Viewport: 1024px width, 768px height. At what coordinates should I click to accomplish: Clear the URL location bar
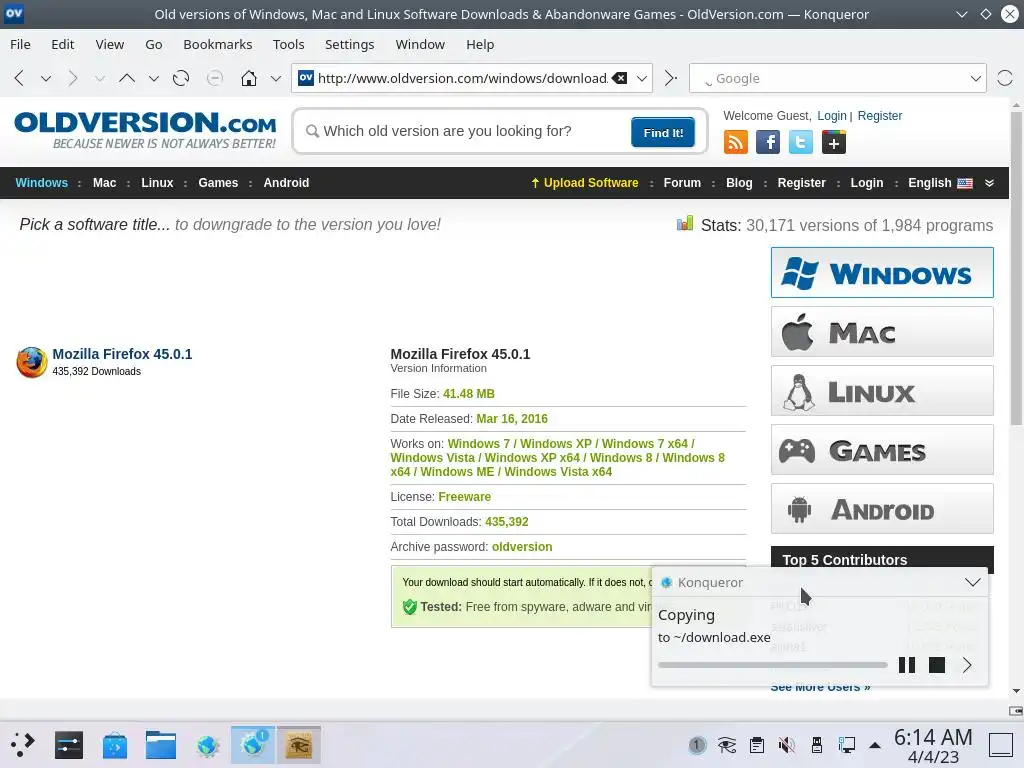[x=620, y=78]
